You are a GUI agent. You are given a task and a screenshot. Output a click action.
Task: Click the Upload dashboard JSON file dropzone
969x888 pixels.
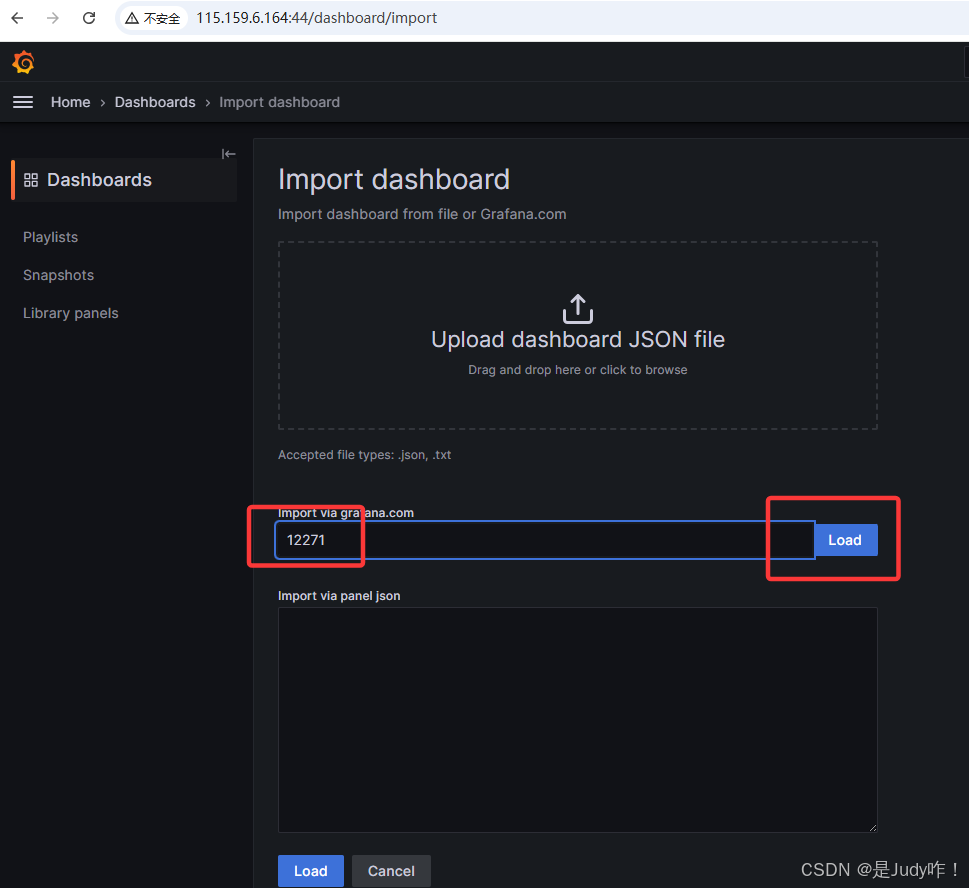coord(578,336)
